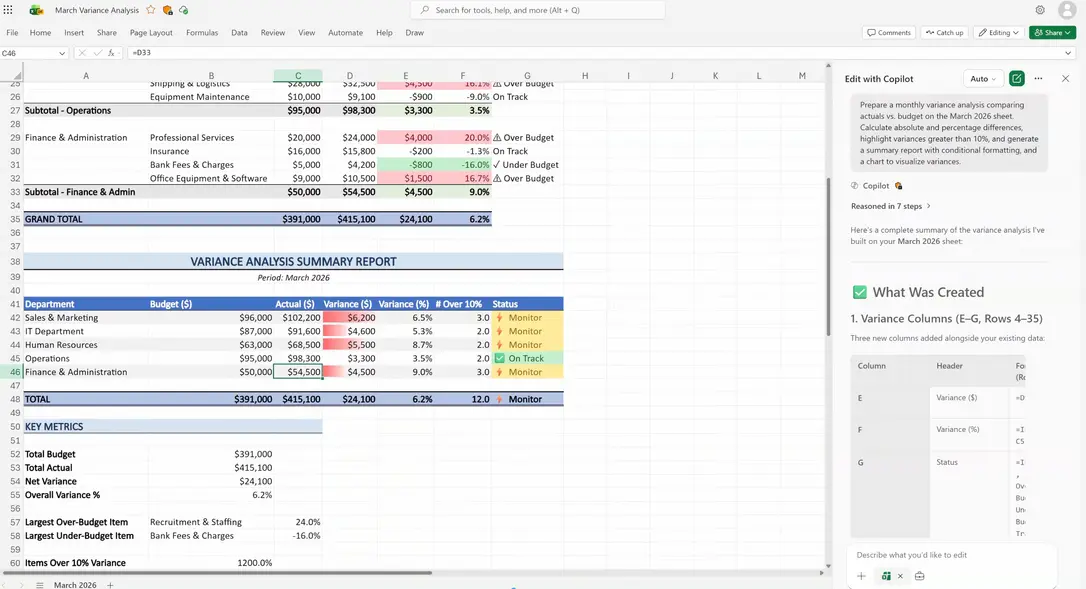This screenshot has height=589, width=1086.
Task: Open the app launcher waffle grid
Action: 8,10
